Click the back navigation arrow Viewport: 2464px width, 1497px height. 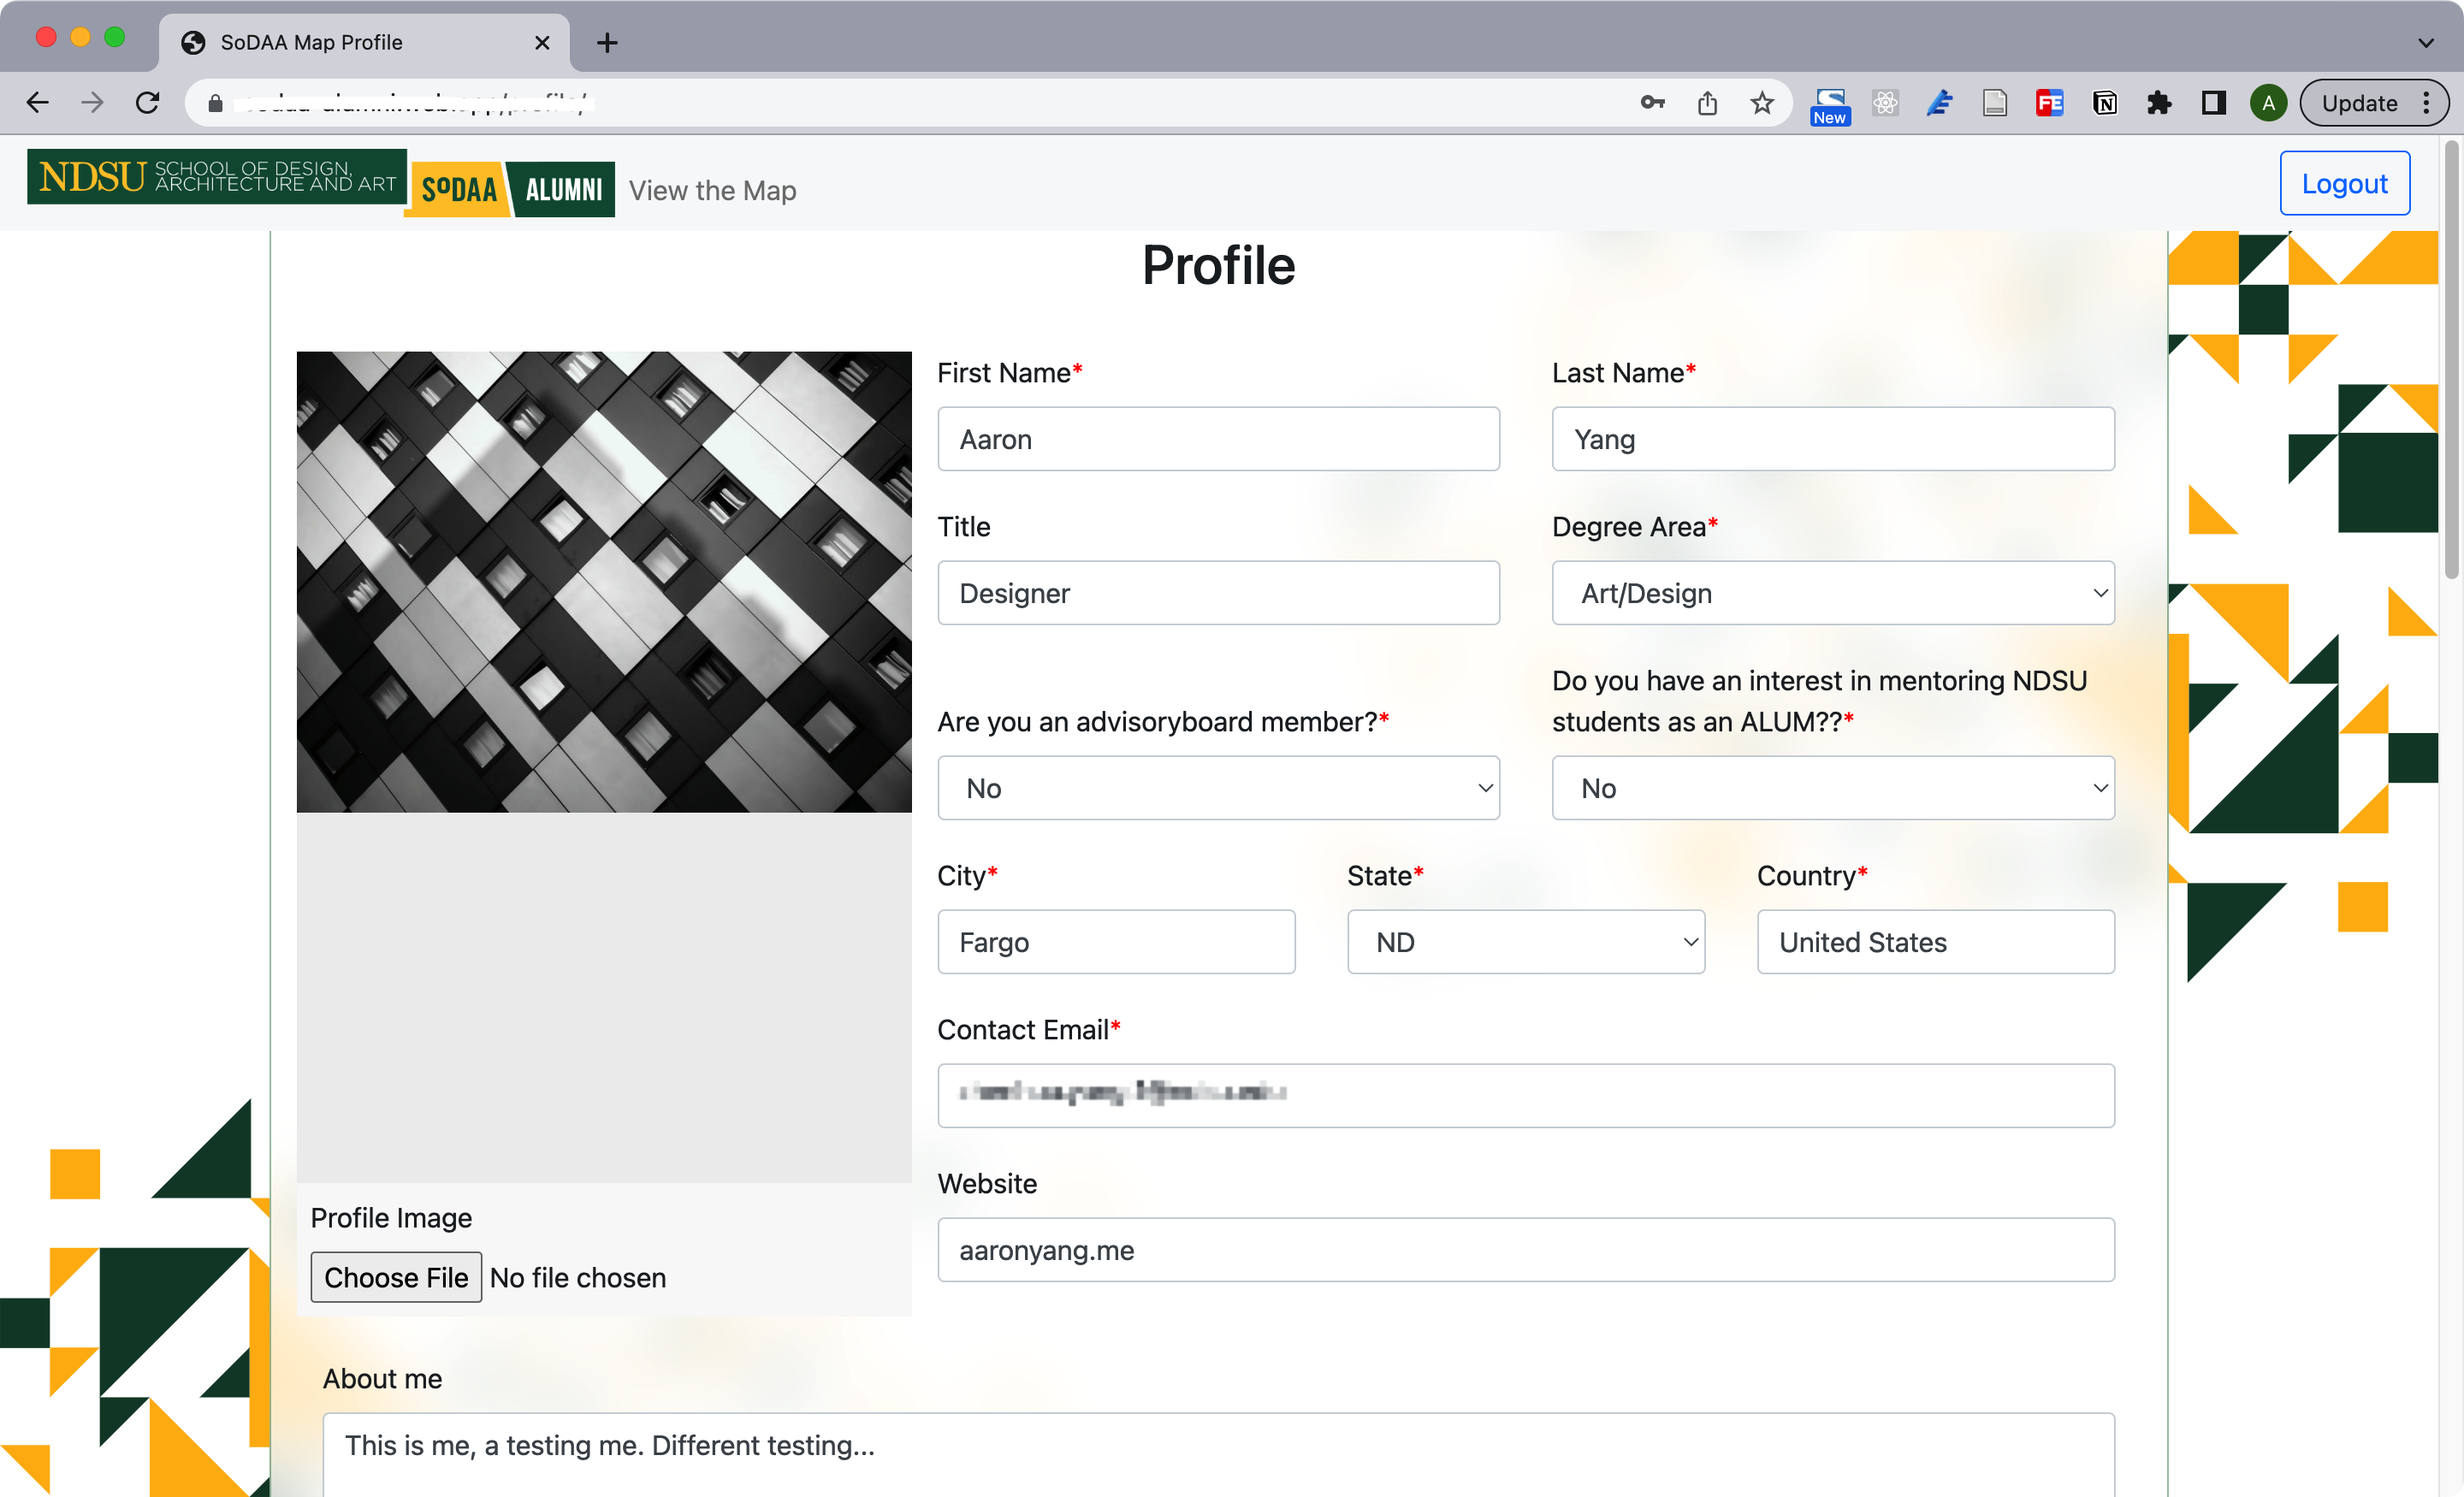[x=38, y=103]
